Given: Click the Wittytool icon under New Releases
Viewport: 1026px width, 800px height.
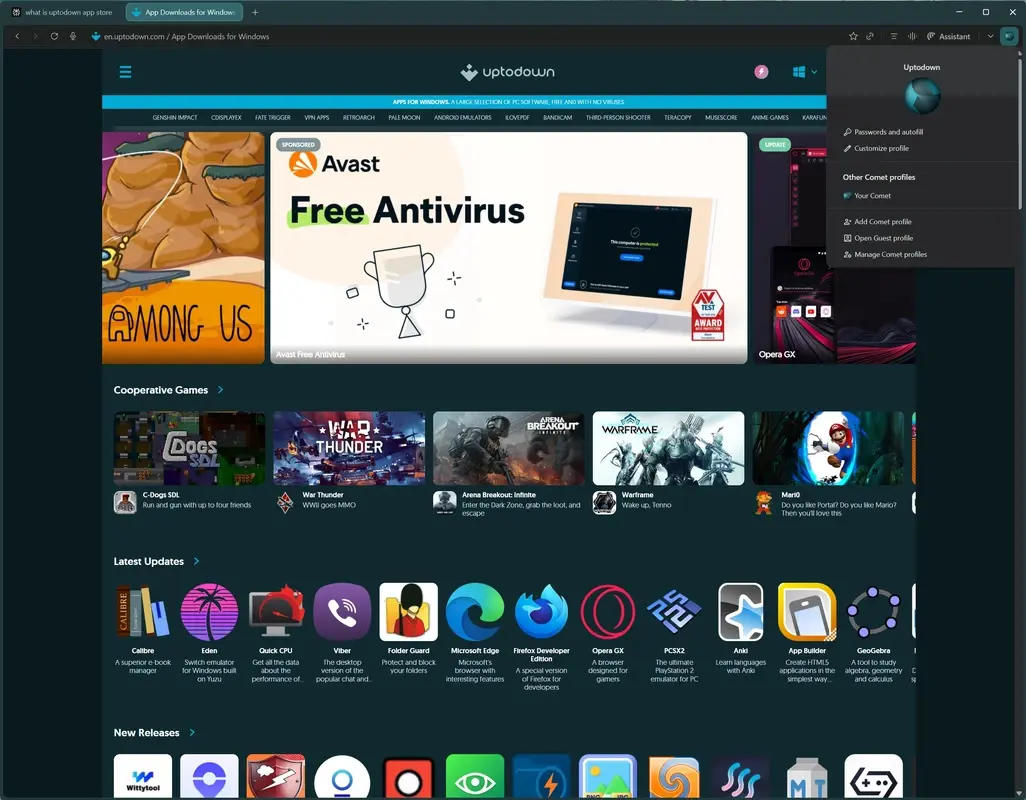Looking at the screenshot, I should [141, 775].
